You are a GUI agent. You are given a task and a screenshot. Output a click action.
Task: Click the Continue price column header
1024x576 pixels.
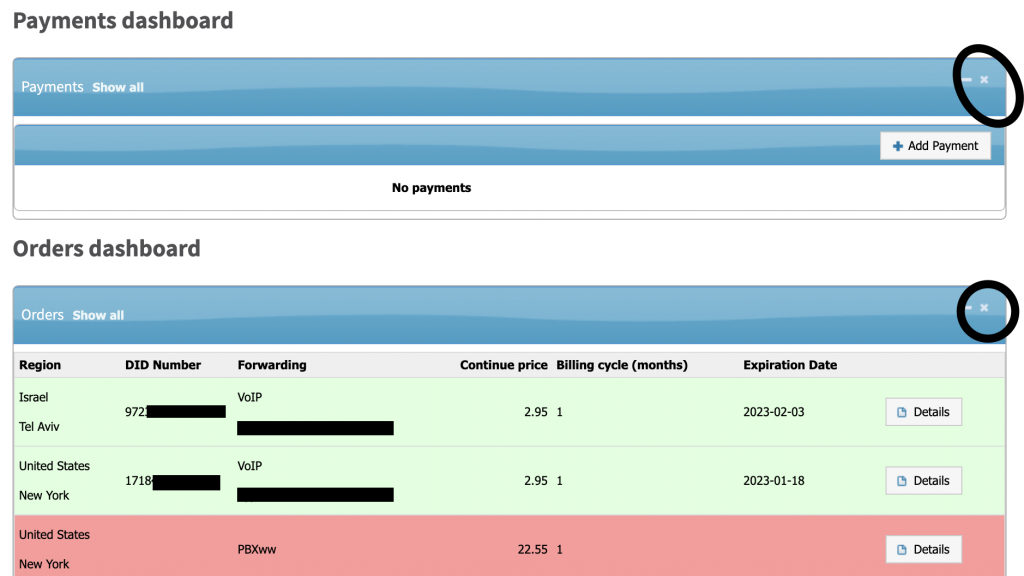(x=504, y=365)
